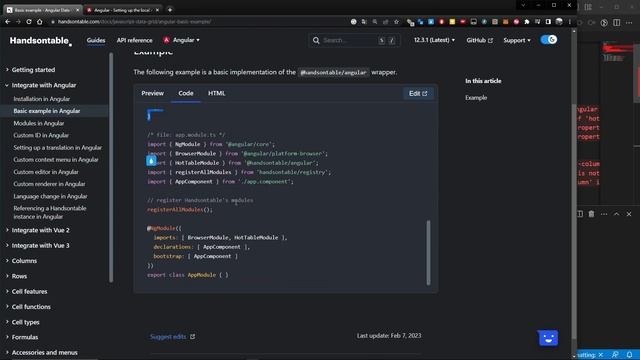This screenshot has height=360, width=640.
Task: Expand Accessories and menus section
Action: tap(44, 352)
